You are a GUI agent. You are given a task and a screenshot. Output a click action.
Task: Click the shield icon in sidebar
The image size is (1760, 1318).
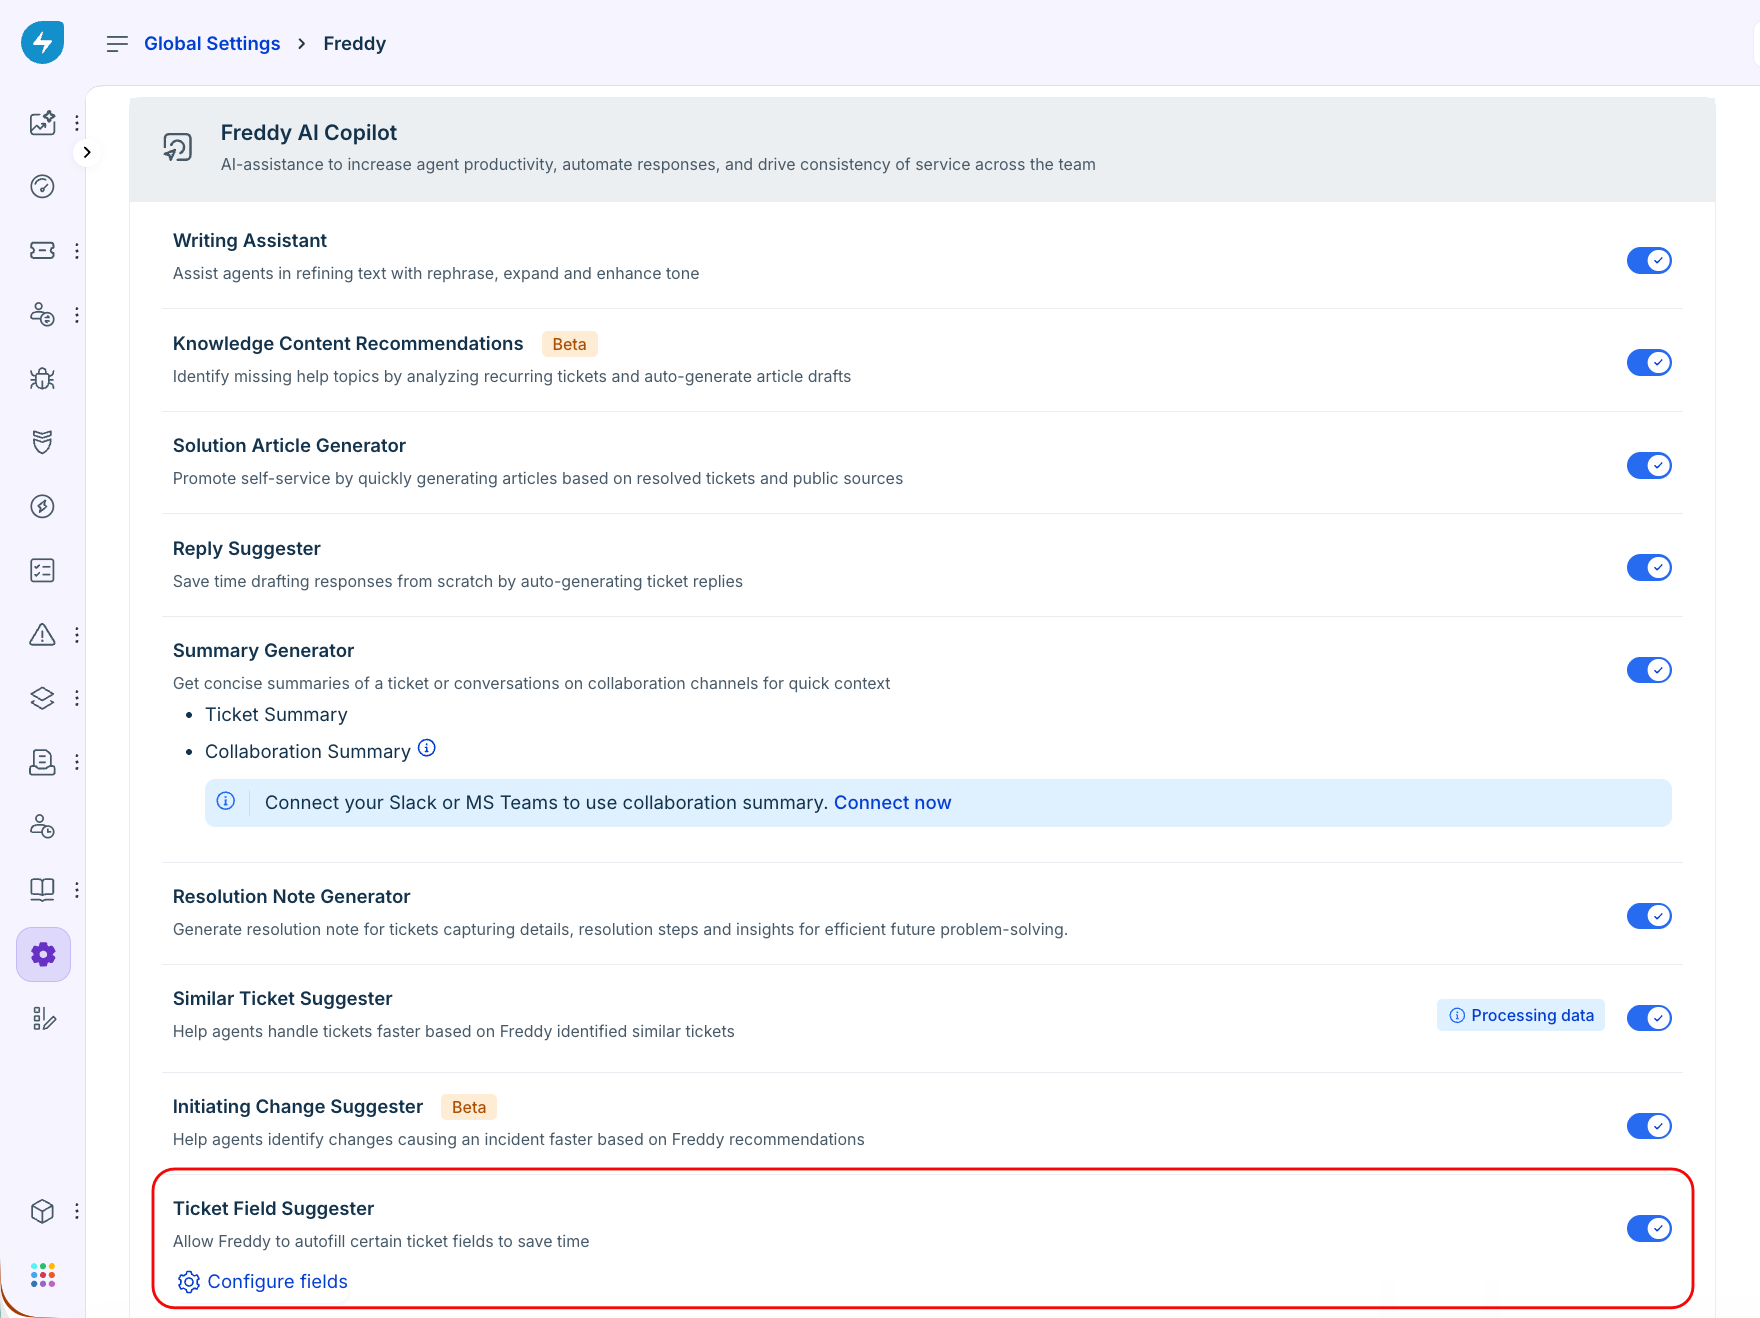[42, 443]
